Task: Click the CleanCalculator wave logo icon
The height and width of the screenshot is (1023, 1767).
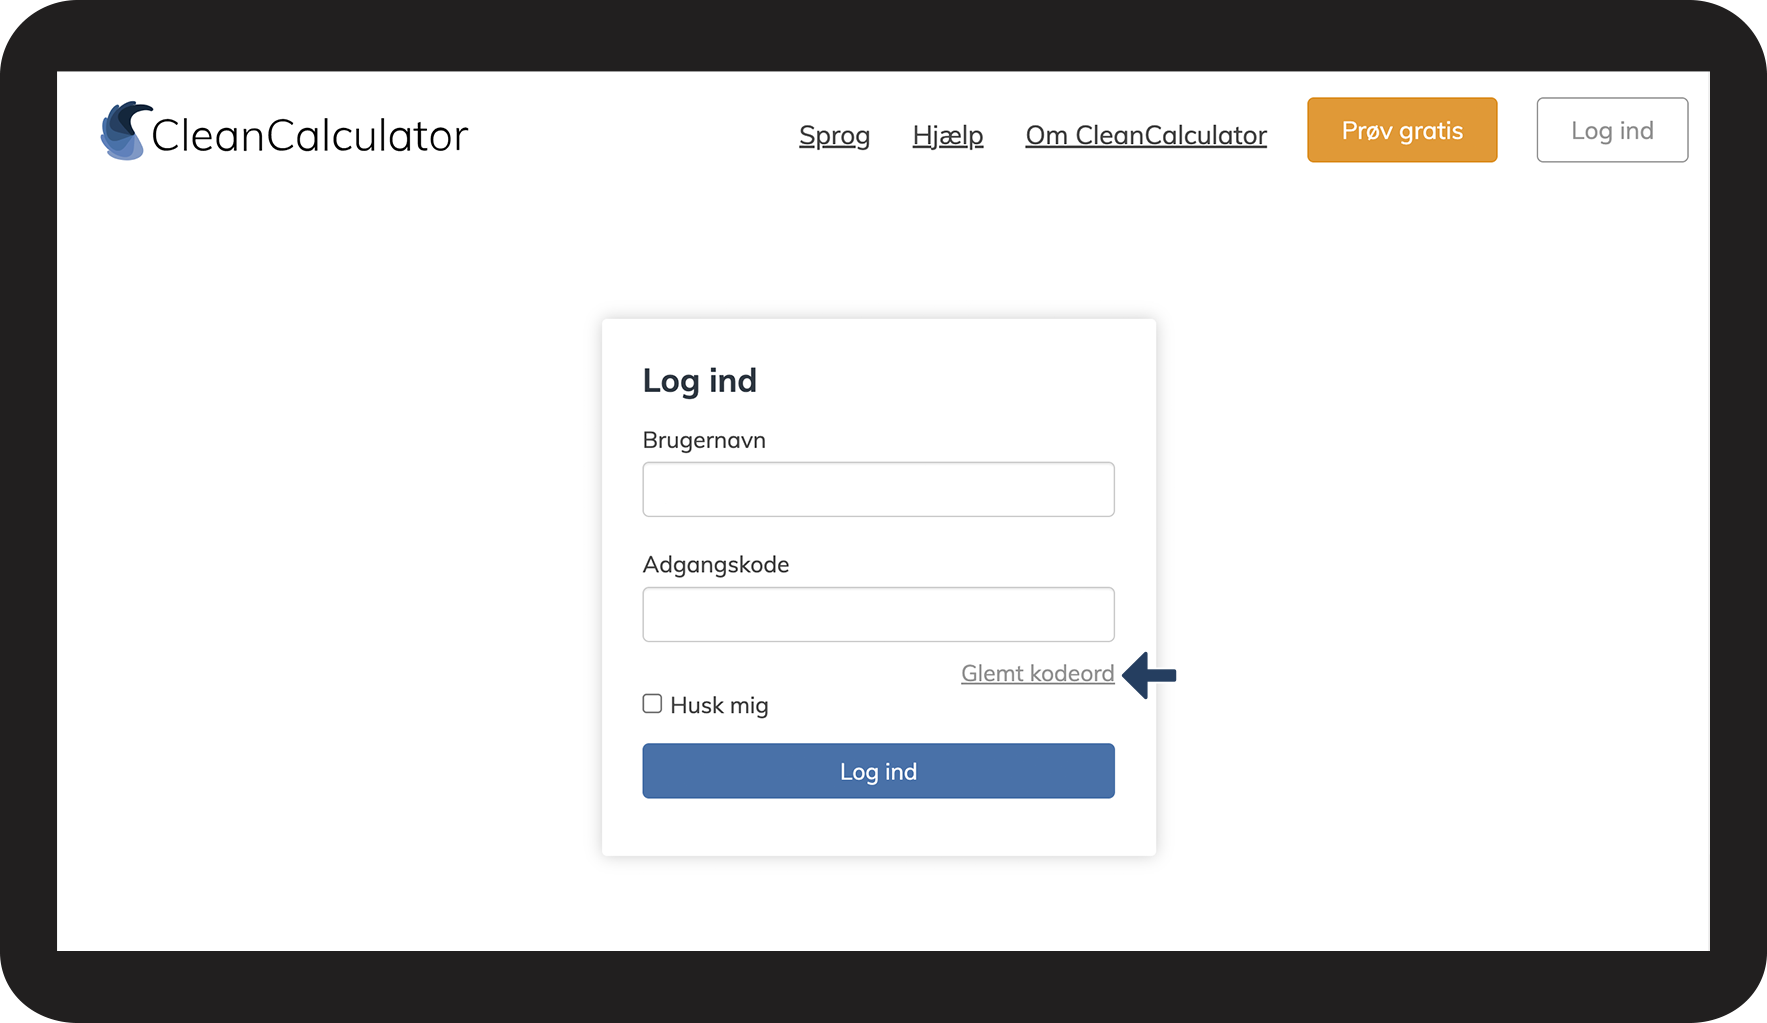Action: pyautogui.click(x=125, y=131)
